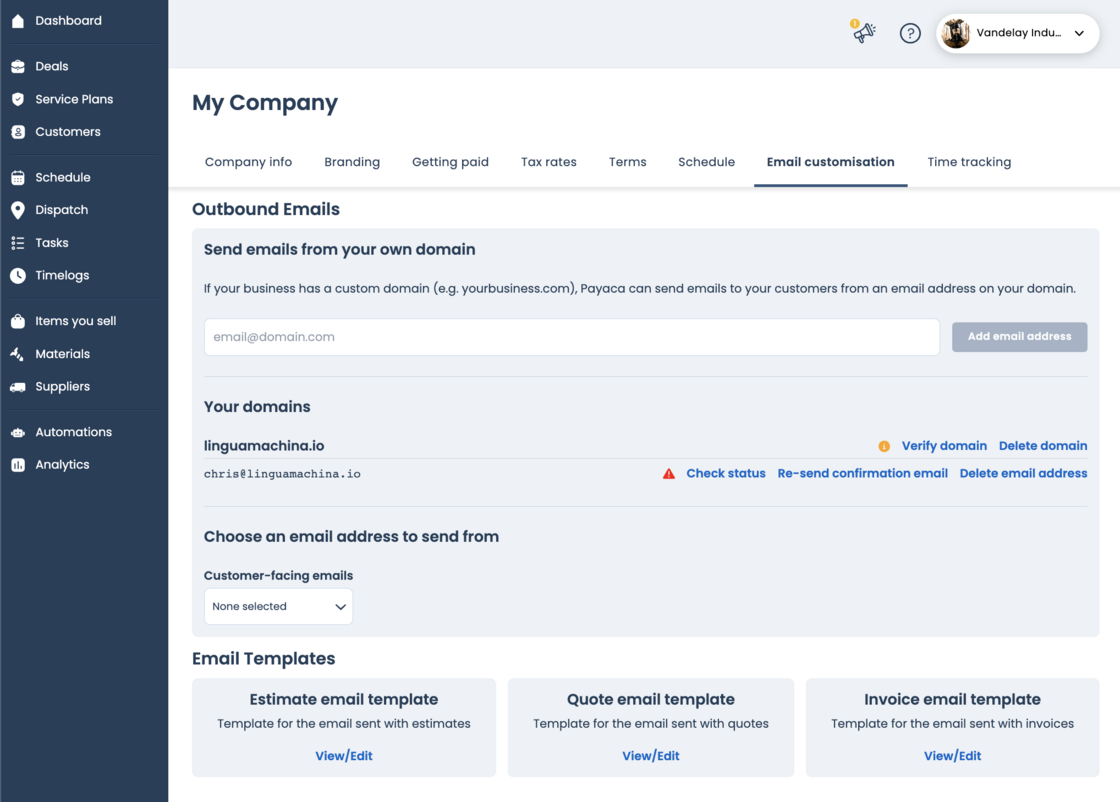Screen dimensions: 1120x802
Task: Click Re-send confirmation email link
Action: [862, 474]
